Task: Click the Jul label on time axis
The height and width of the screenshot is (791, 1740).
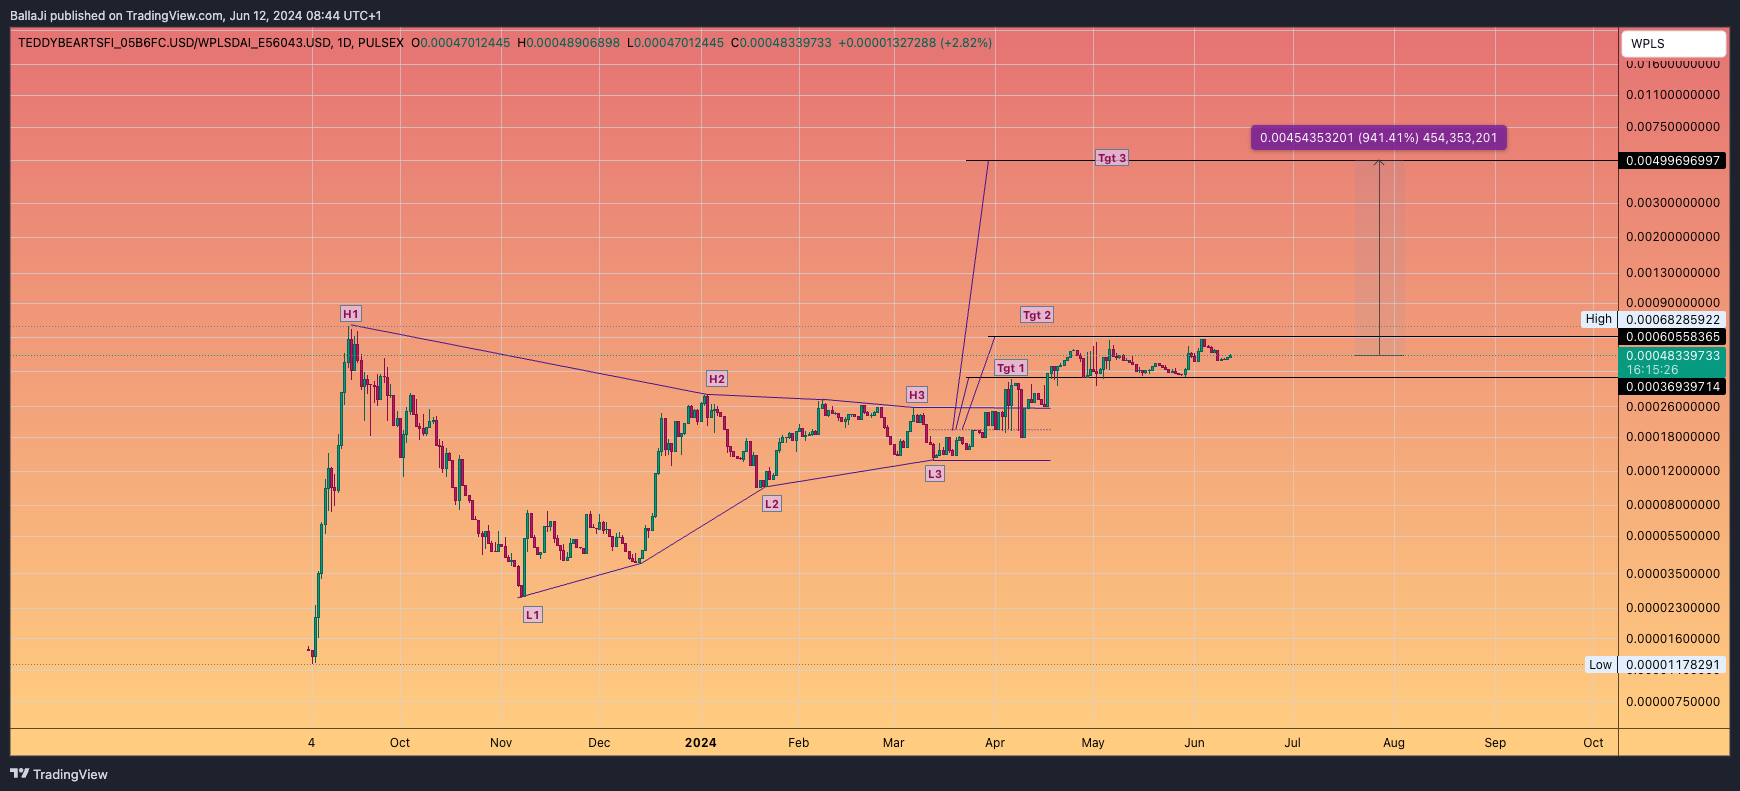Action: coord(1292,743)
